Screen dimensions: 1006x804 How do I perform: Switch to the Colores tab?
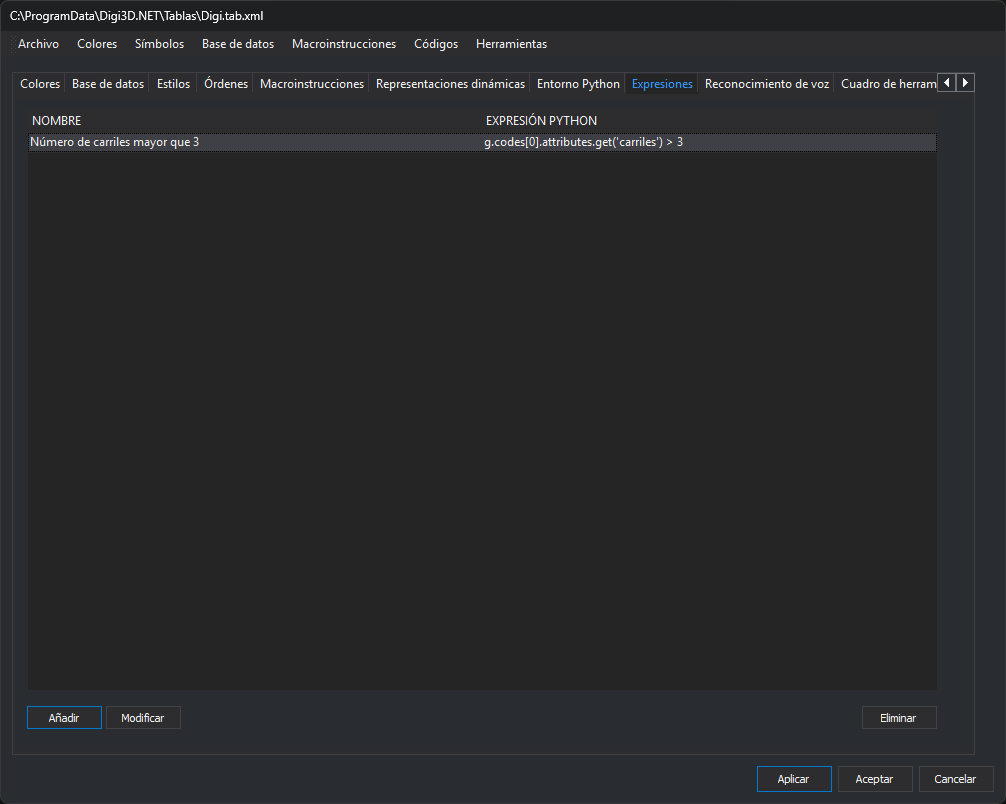40,83
